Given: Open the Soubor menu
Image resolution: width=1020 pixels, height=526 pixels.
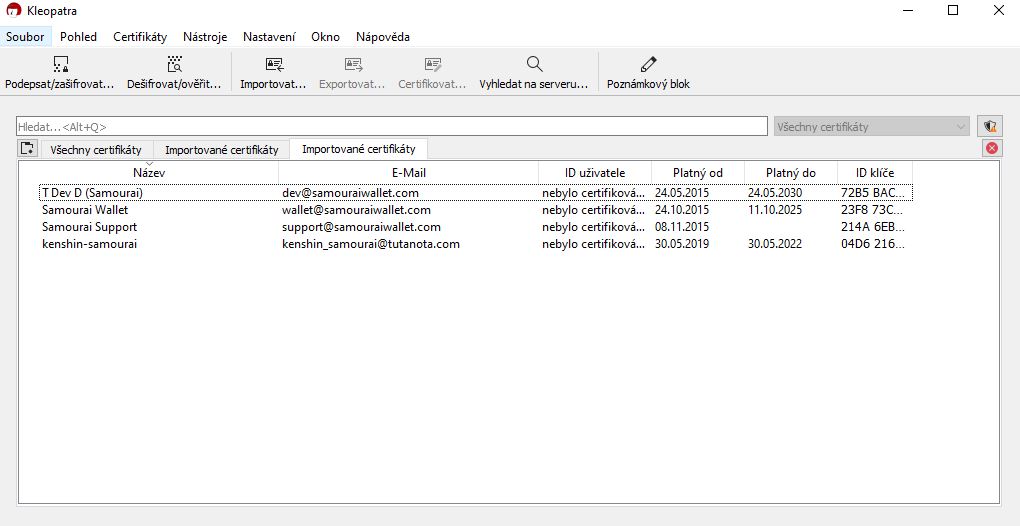Looking at the screenshot, I should 25,37.
